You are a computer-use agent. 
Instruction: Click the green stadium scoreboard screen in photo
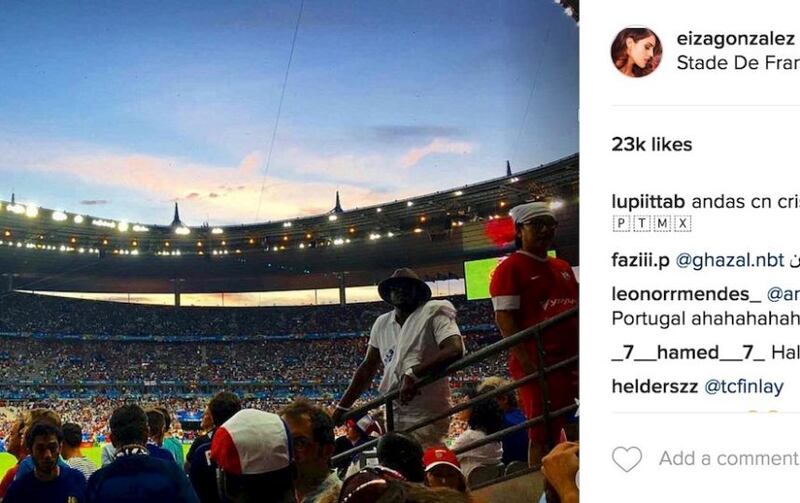pyautogui.click(x=479, y=278)
